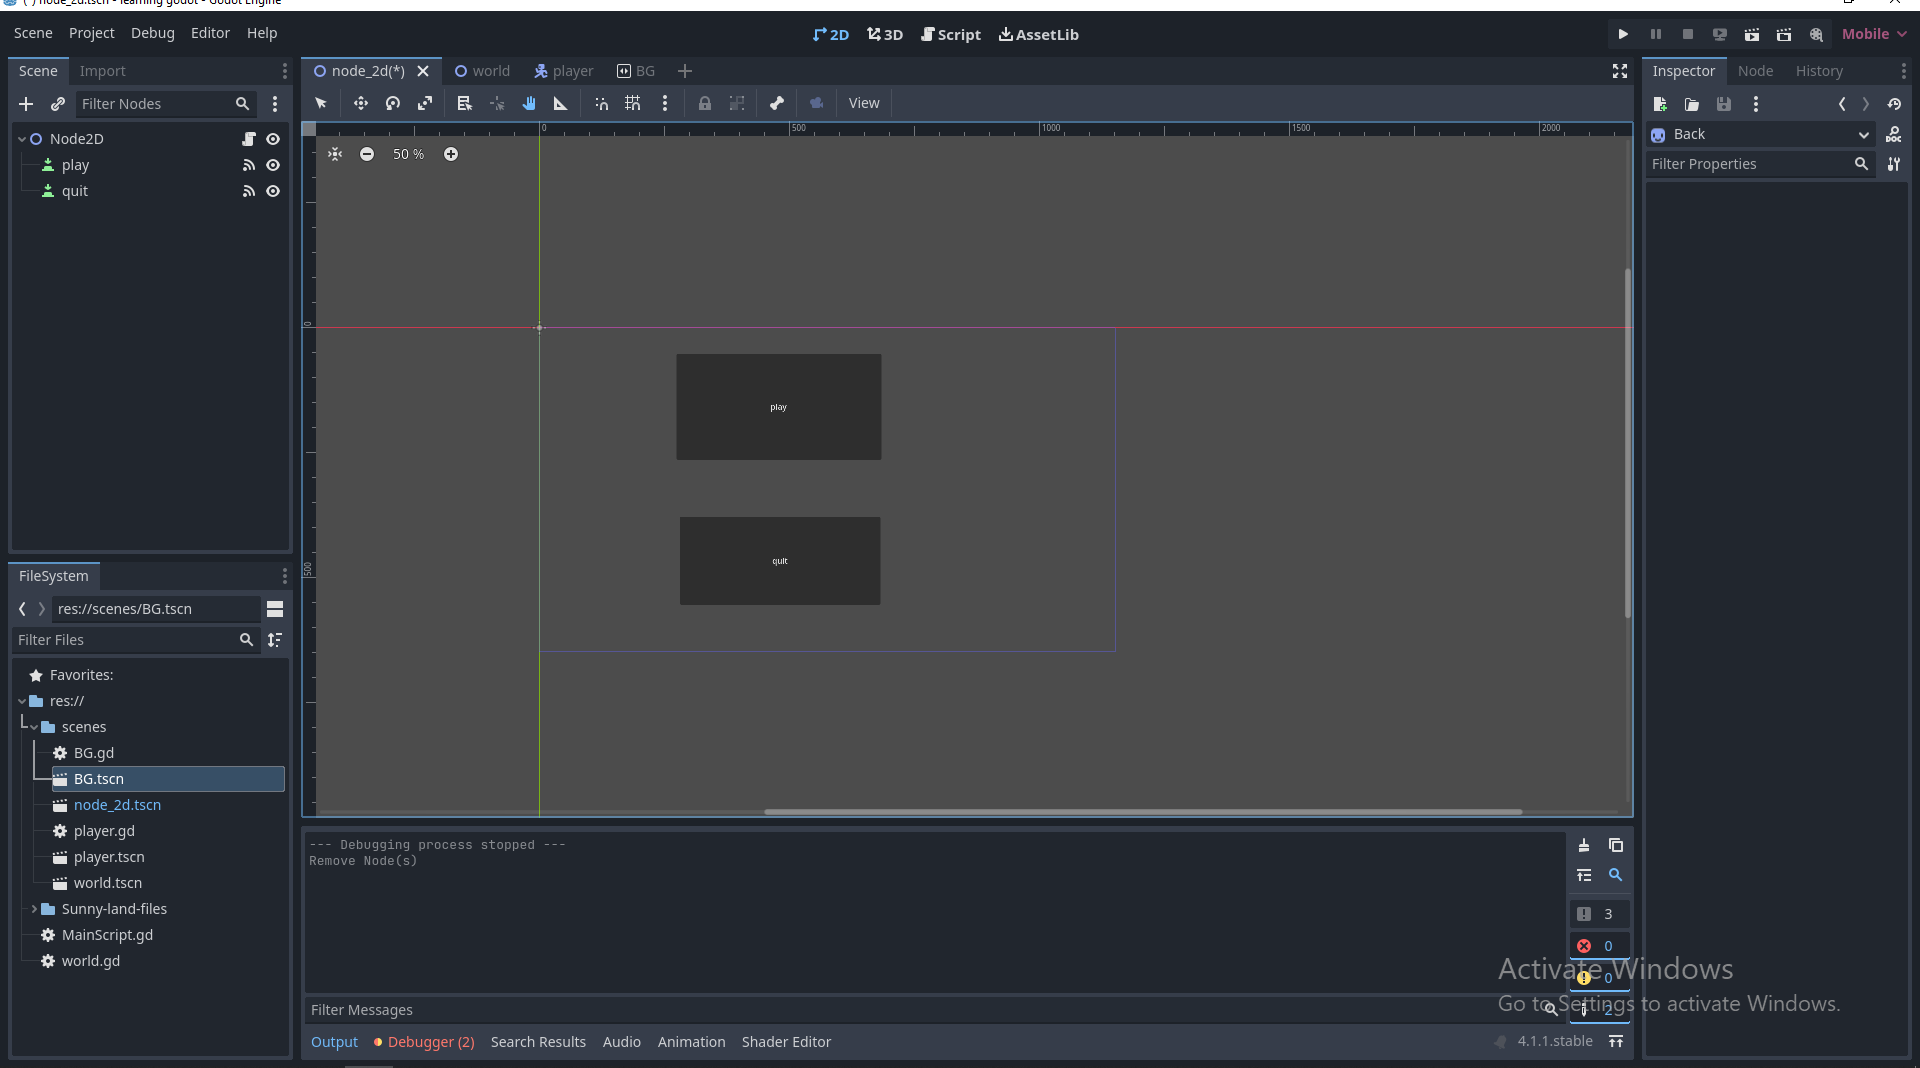Open the Project menu
1920x1068 pixels.
(x=91, y=32)
